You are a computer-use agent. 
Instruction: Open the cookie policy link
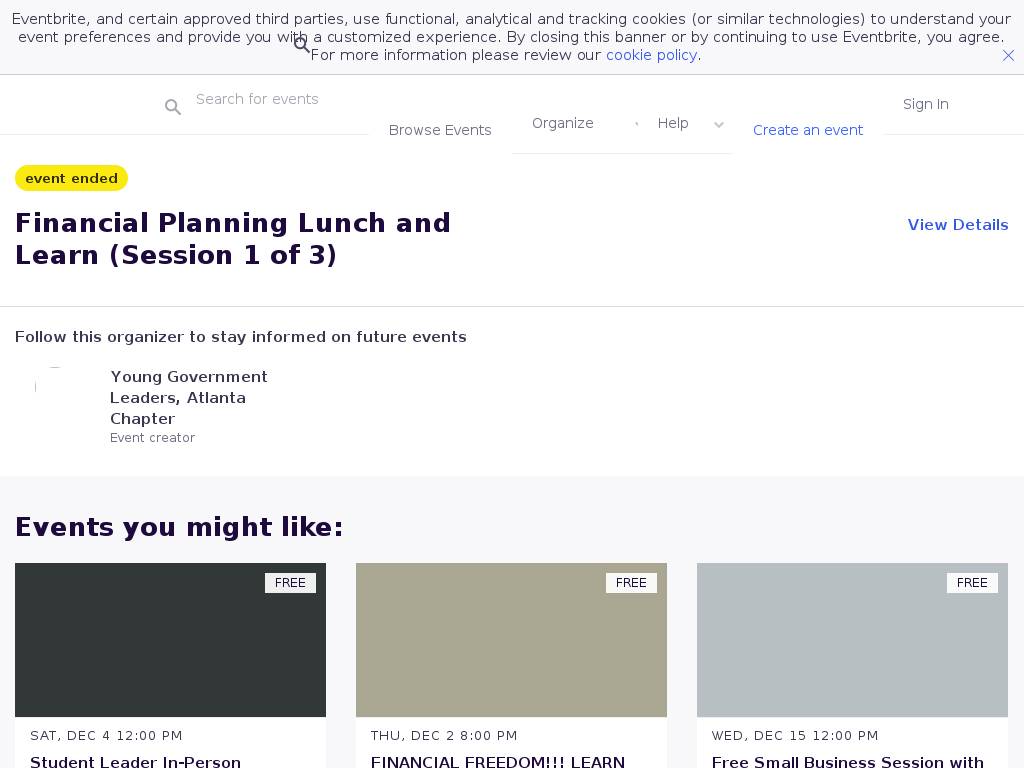[651, 55]
